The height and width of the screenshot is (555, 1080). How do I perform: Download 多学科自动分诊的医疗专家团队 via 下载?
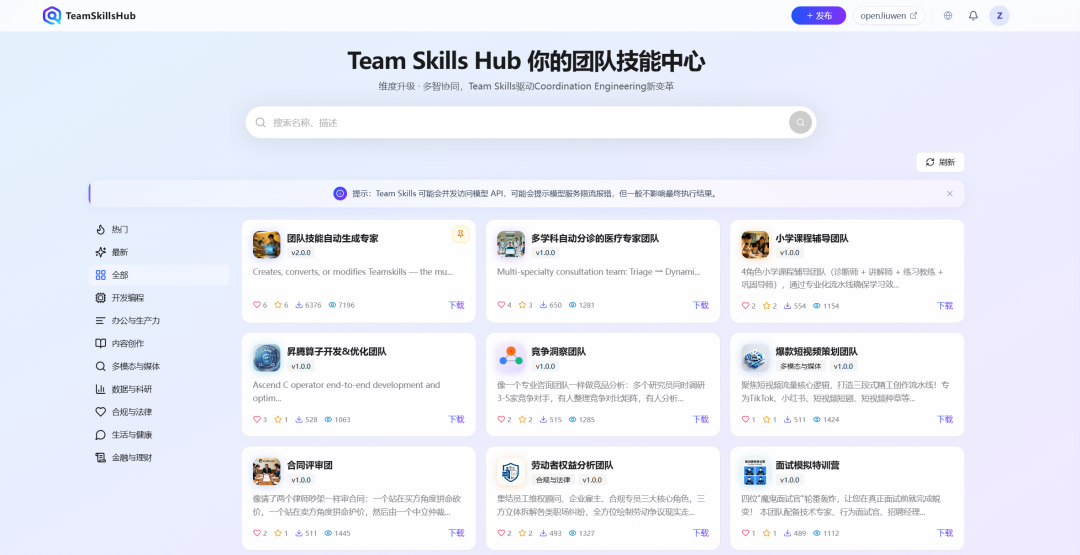click(700, 305)
